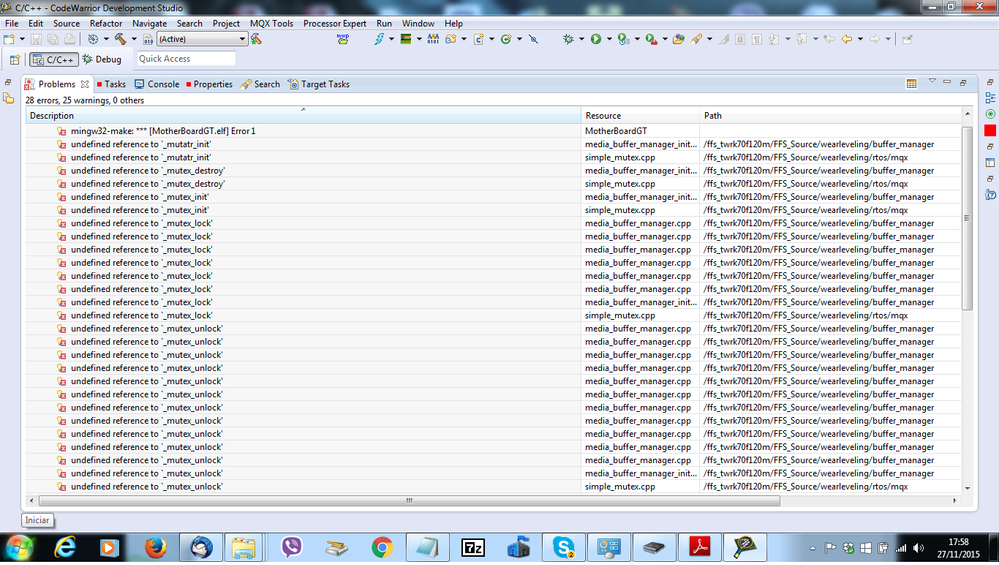Expand dropdown arrow next to Debug bug

click(x=581, y=39)
